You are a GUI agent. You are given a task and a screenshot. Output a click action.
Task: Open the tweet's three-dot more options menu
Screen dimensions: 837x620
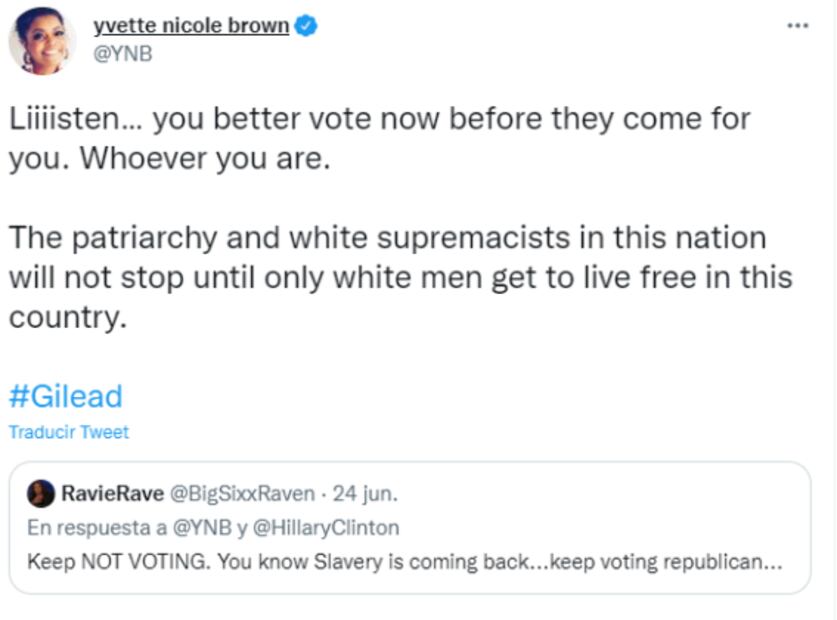pos(798,25)
